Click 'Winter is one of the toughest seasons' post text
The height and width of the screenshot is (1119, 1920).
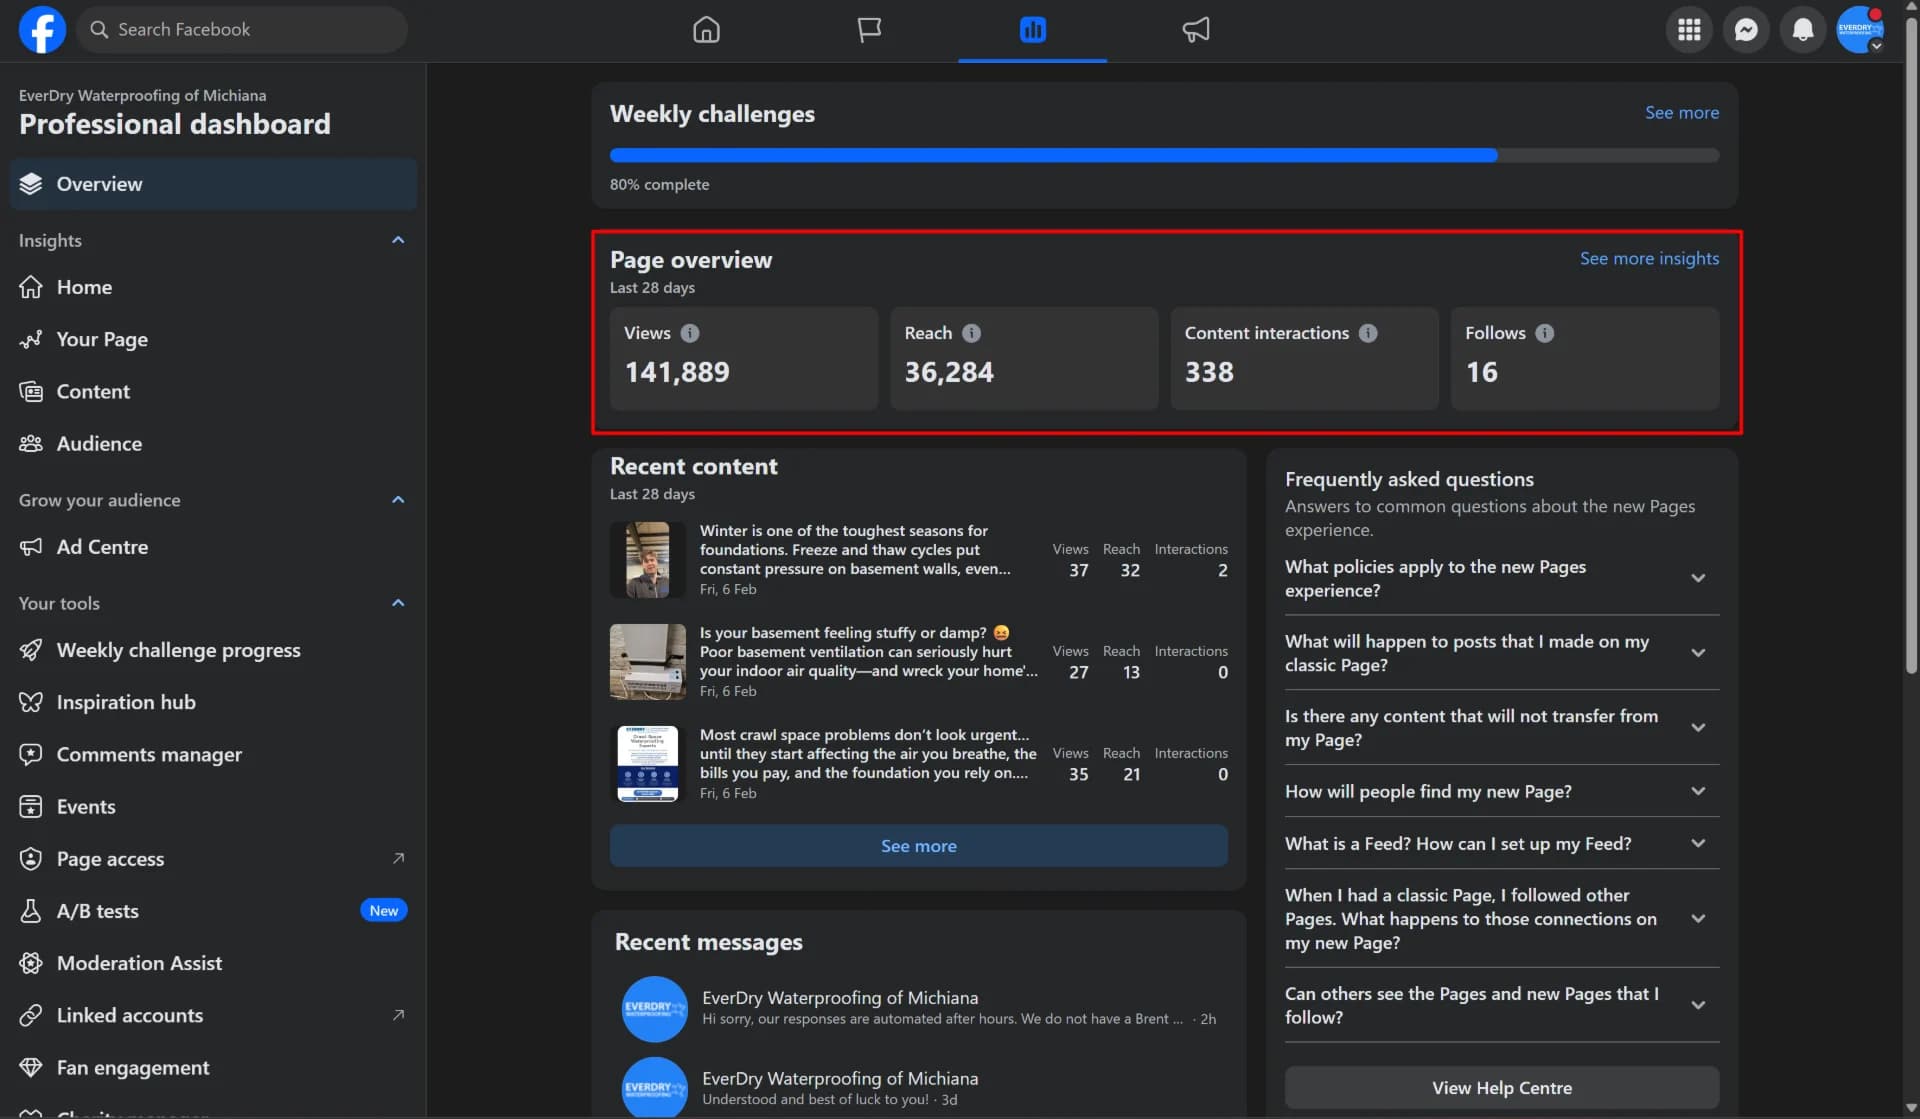[855, 550]
